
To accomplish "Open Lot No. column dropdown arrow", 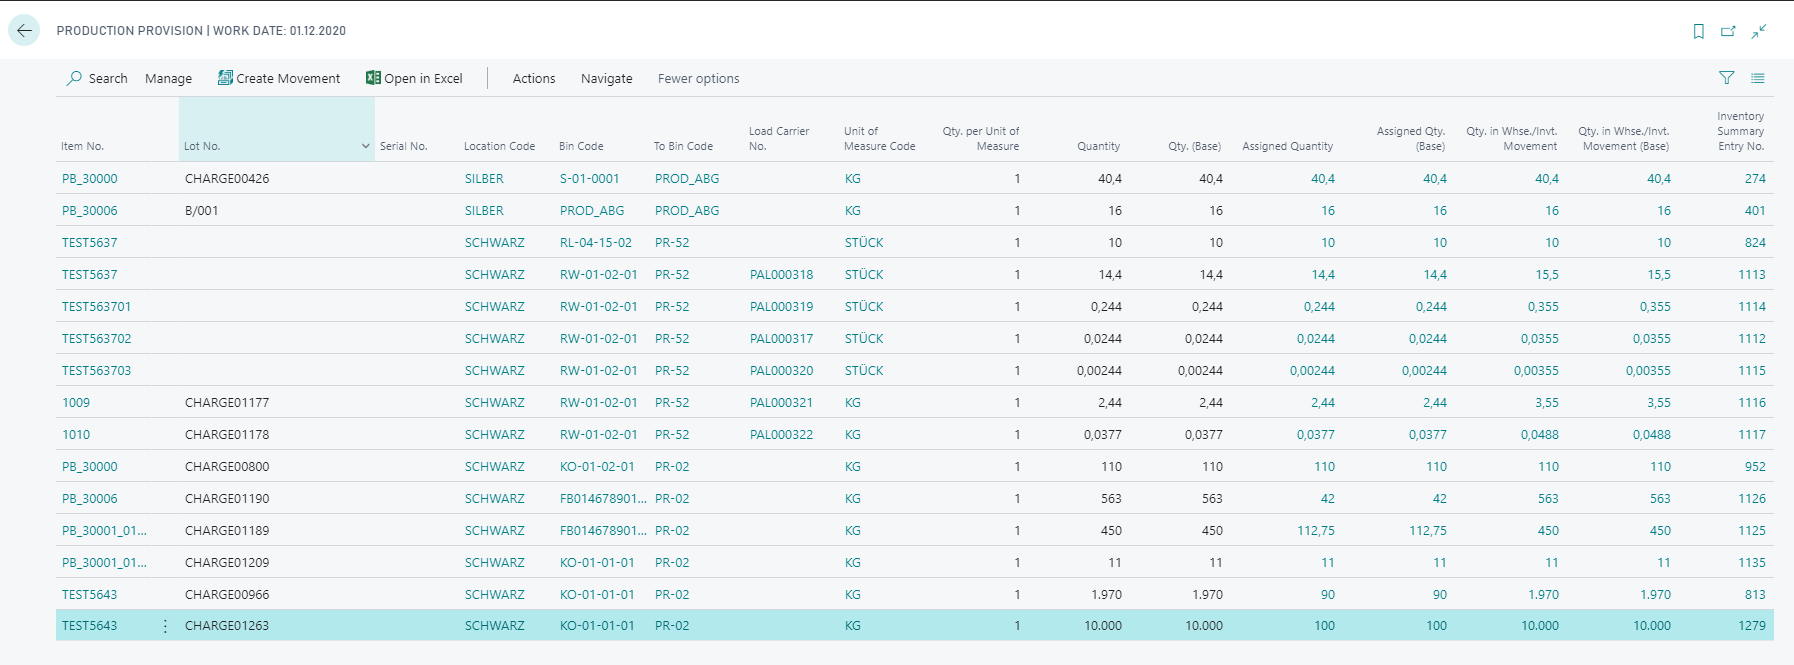I will pos(365,146).
